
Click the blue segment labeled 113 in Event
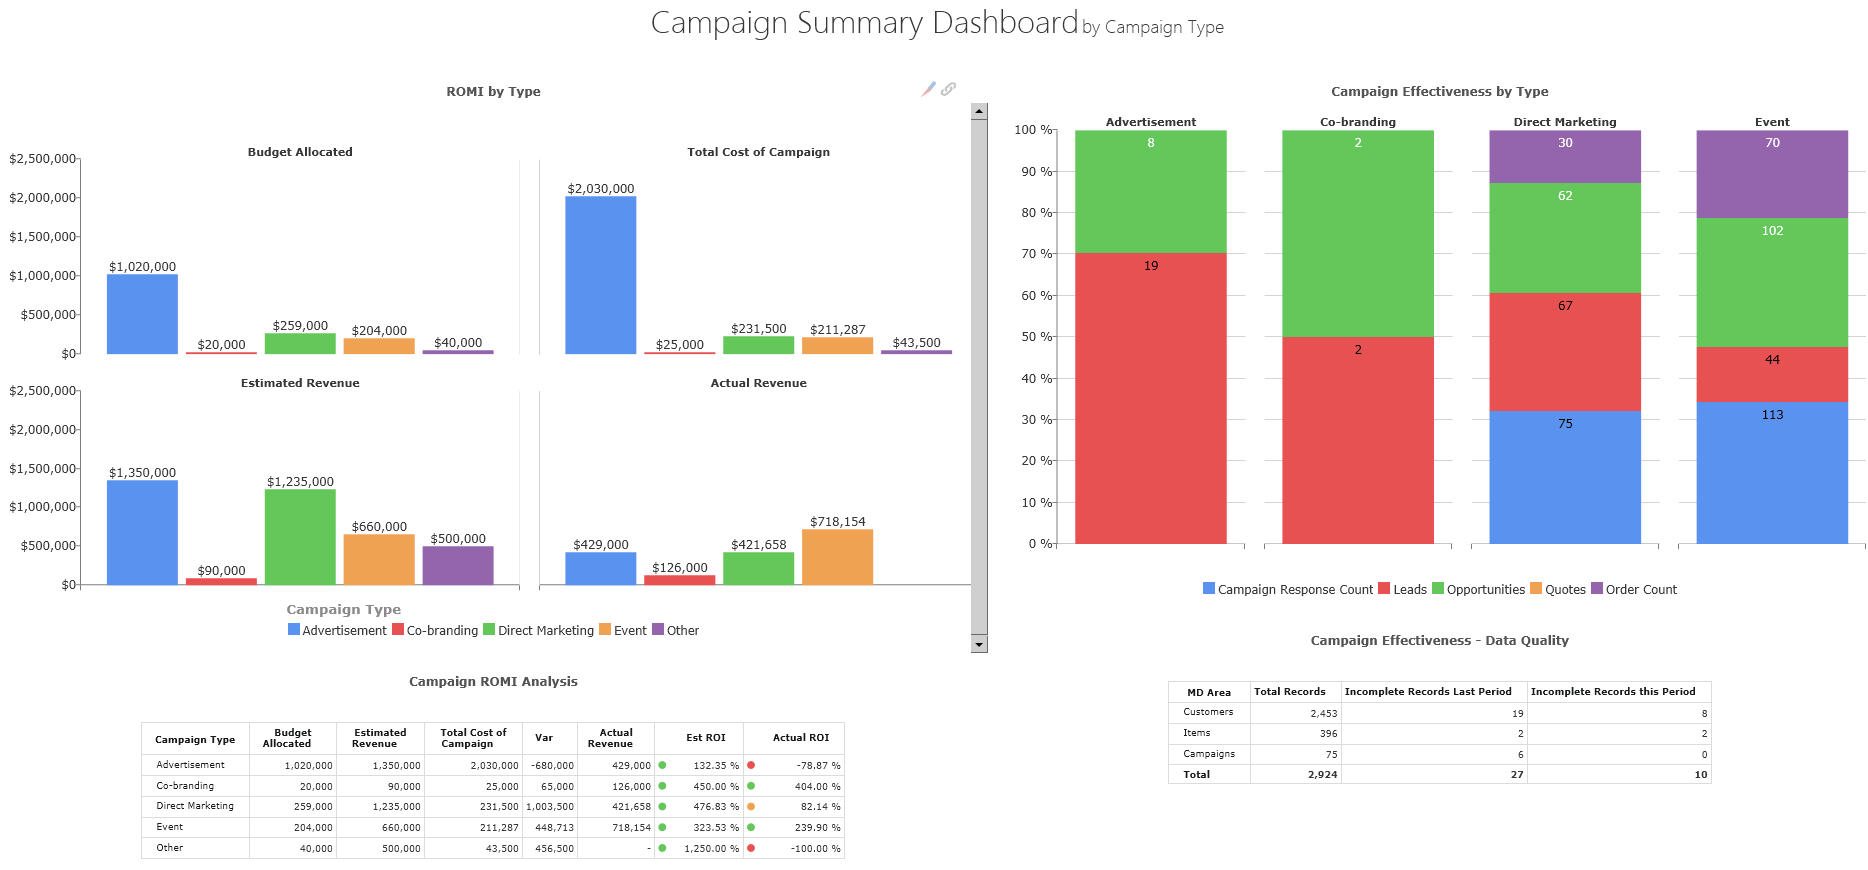[1772, 473]
